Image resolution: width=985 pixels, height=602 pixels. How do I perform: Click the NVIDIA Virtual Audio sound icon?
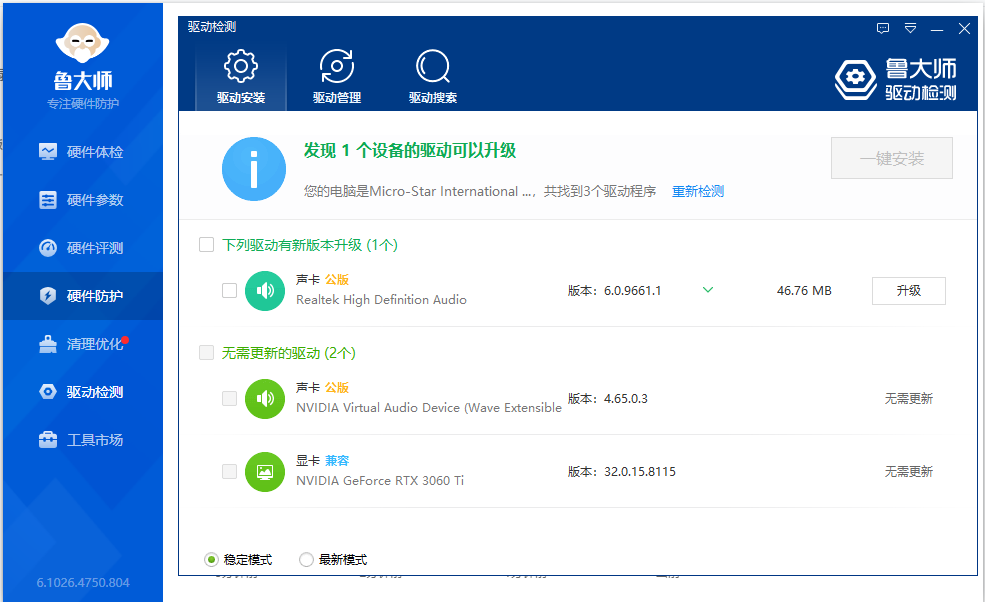265,398
